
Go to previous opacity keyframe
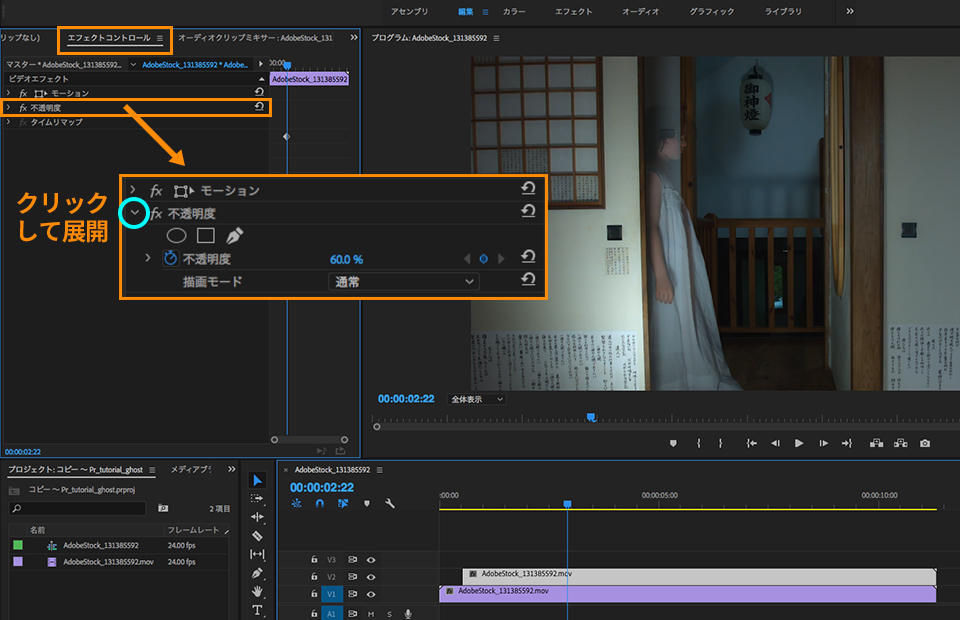[x=467, y=259]
